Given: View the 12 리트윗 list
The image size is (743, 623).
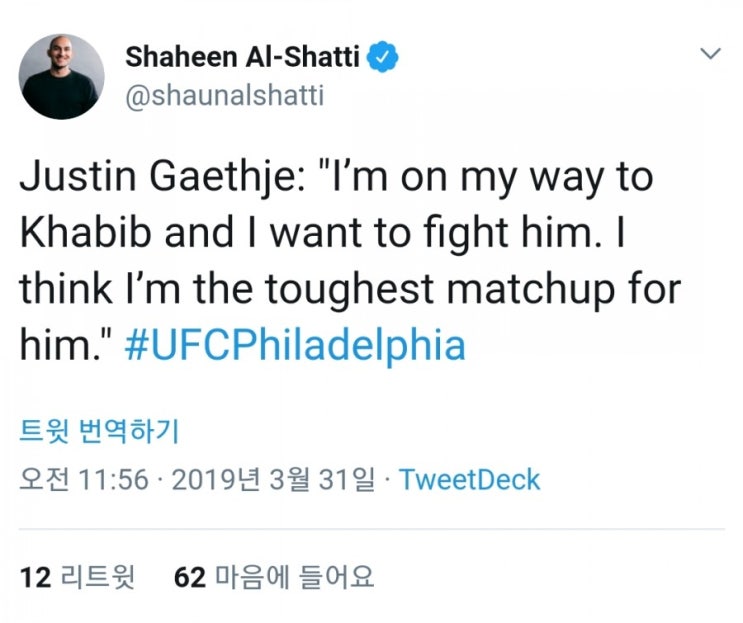Looking at the screenshot, I should click(78, 578).
